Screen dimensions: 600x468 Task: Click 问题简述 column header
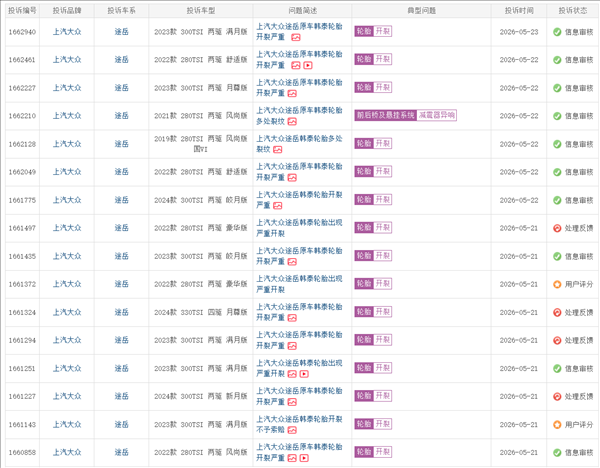coord(302,11)
